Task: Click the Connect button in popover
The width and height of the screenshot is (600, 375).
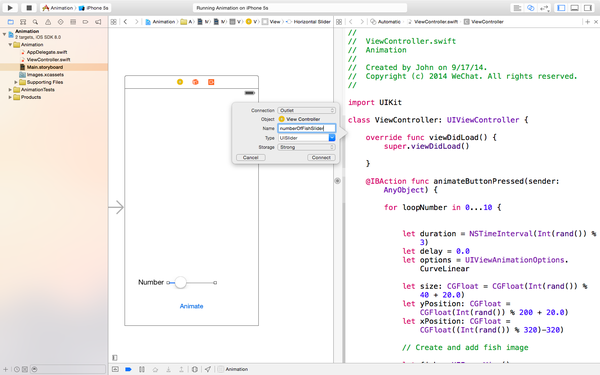Action: point(321,157)
